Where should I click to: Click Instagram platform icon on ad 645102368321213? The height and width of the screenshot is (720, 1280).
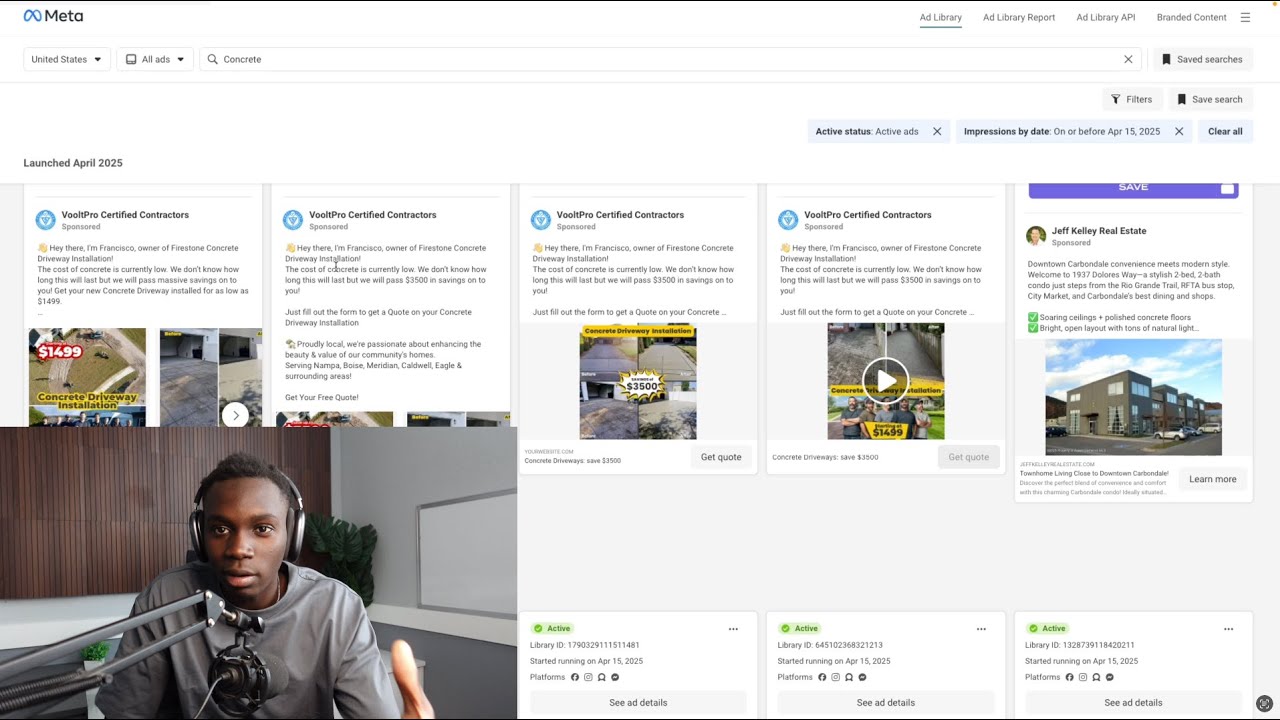click(x=836, y=677)
